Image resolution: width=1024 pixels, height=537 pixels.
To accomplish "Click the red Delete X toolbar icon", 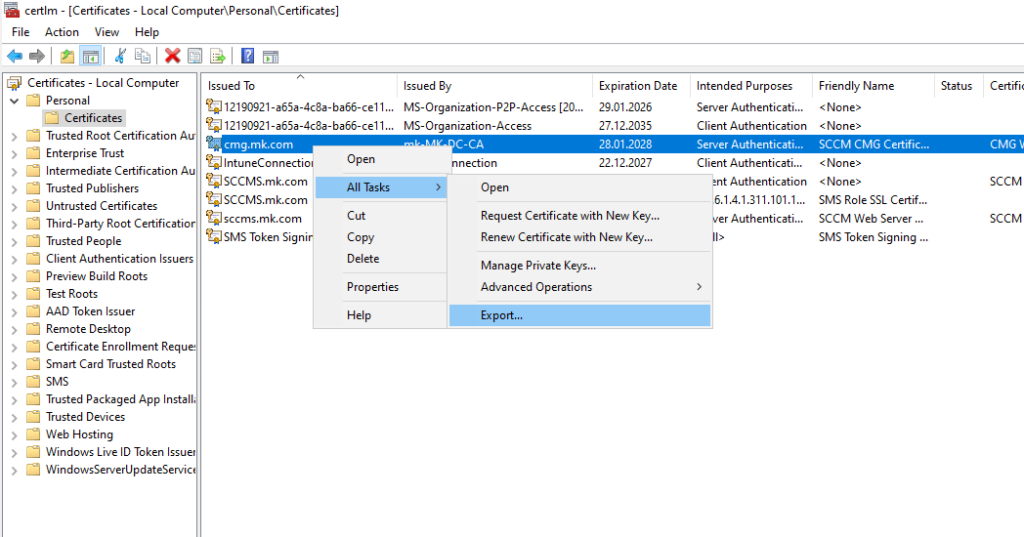I will click(172, 56).
